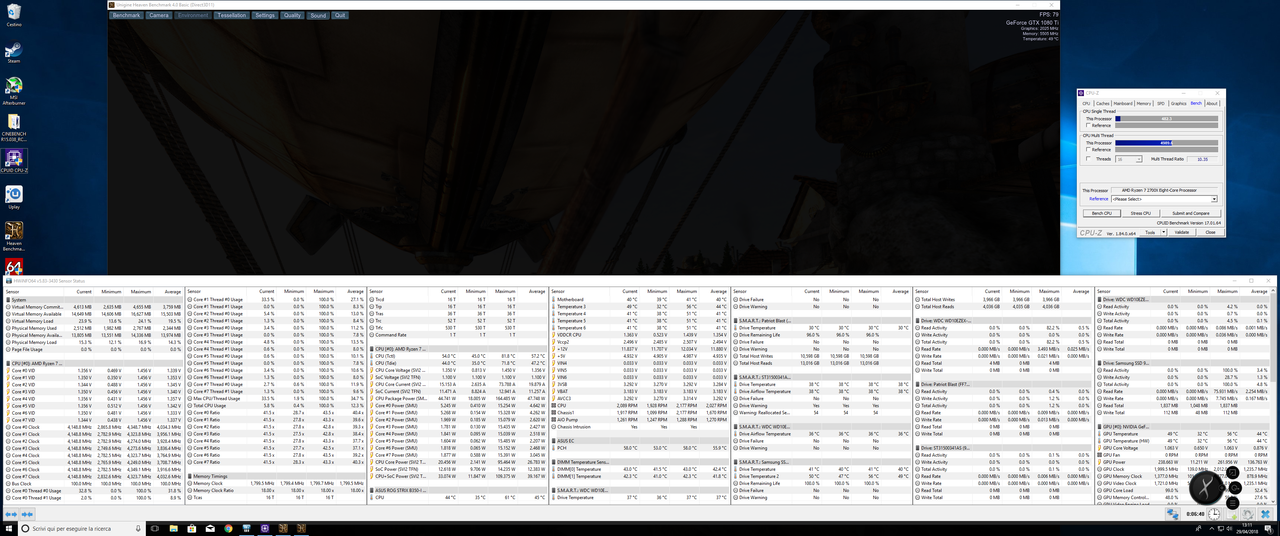Click the Bench CPU button
The image size is (1280, 536).
click(1102, 213)
